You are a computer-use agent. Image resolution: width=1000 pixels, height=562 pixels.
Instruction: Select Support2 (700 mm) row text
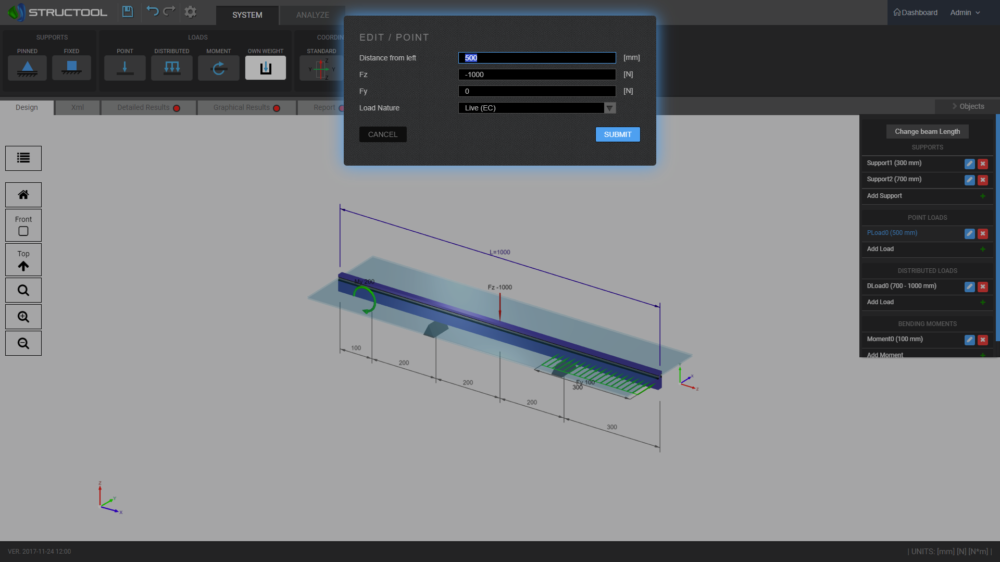click(893, 179)
